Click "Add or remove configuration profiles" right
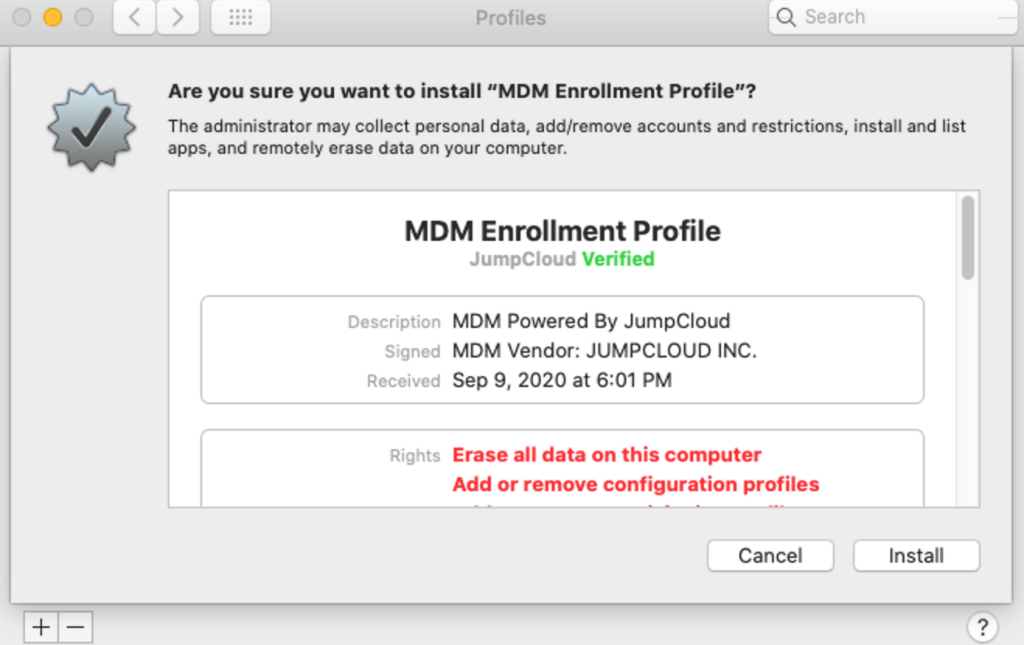Screen dimensions: 1024x645 click(x=636, y=484)
